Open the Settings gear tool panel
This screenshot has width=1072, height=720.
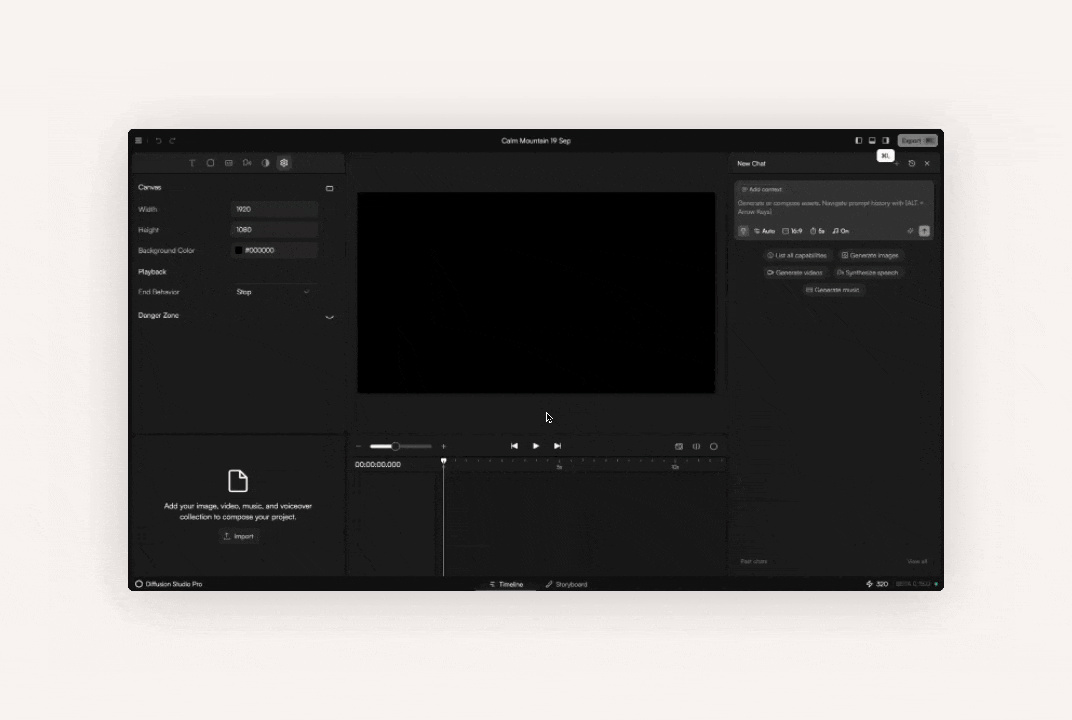[x=284, y=163]
